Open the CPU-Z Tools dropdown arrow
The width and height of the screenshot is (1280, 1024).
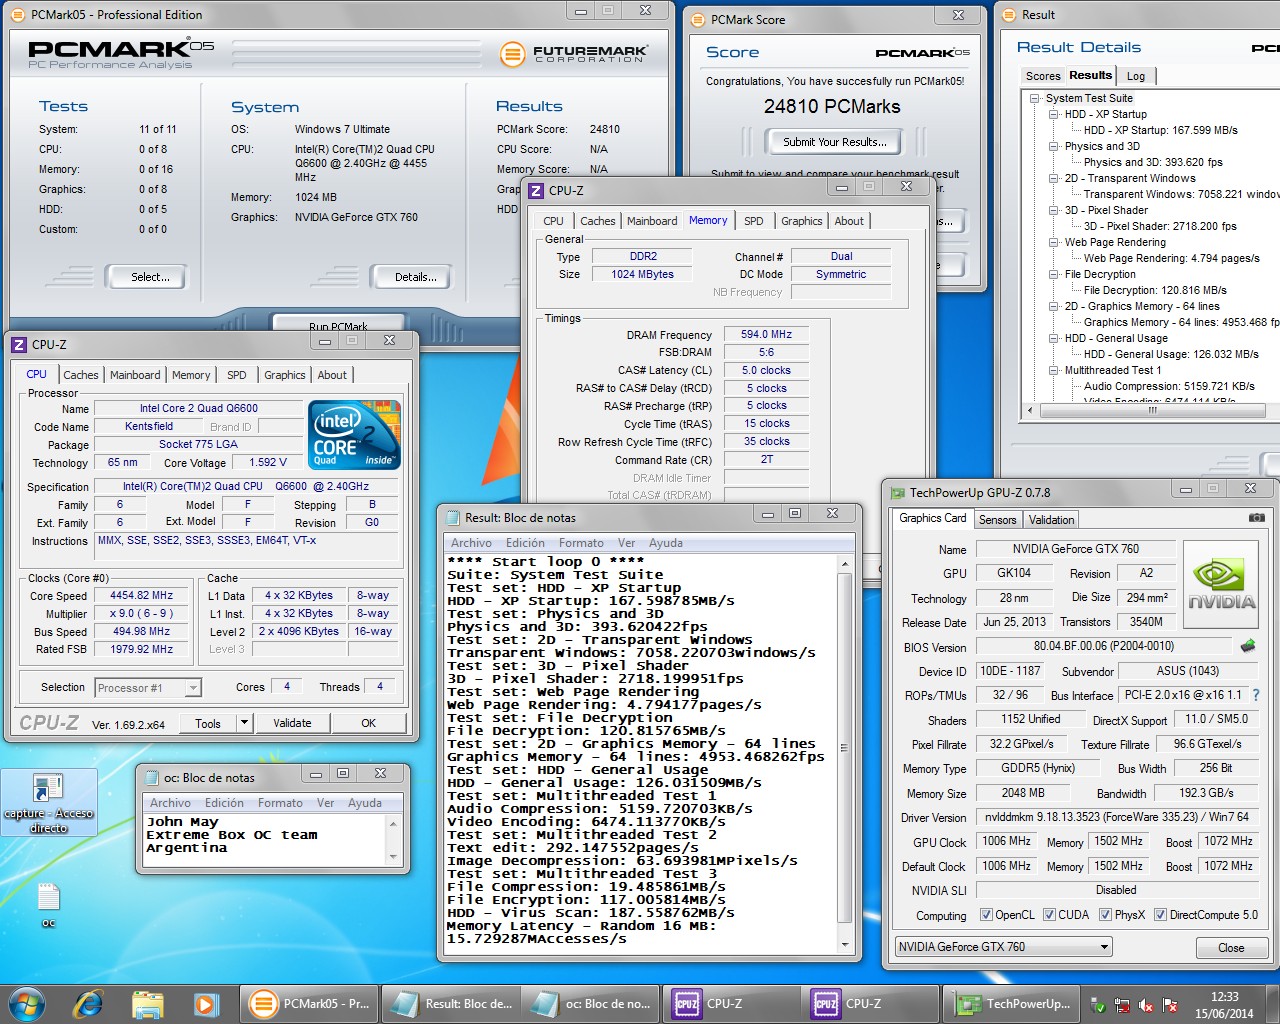pyautogui.click(x=244, y=722)
